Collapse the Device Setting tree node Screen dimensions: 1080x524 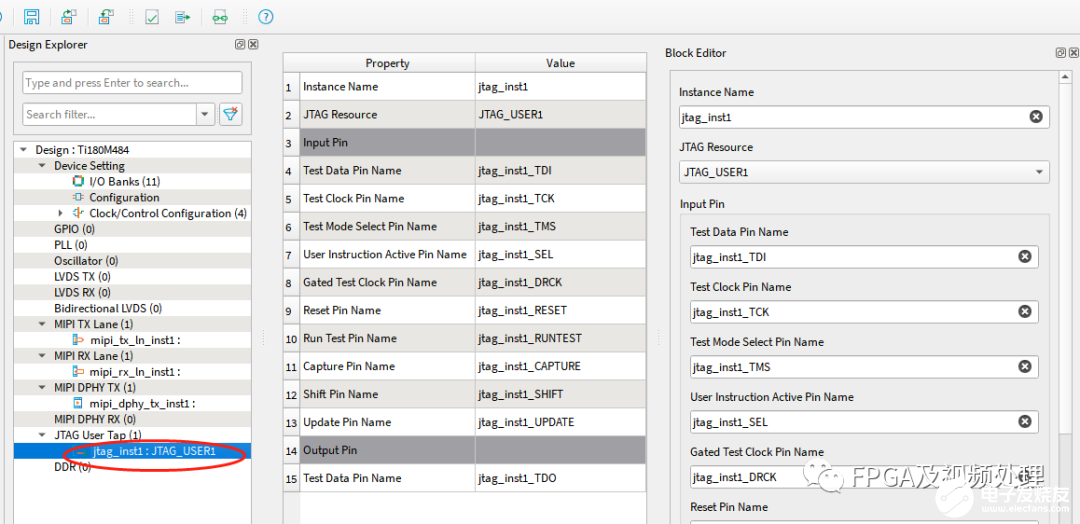pyautogui.click(x=43, y=166)
